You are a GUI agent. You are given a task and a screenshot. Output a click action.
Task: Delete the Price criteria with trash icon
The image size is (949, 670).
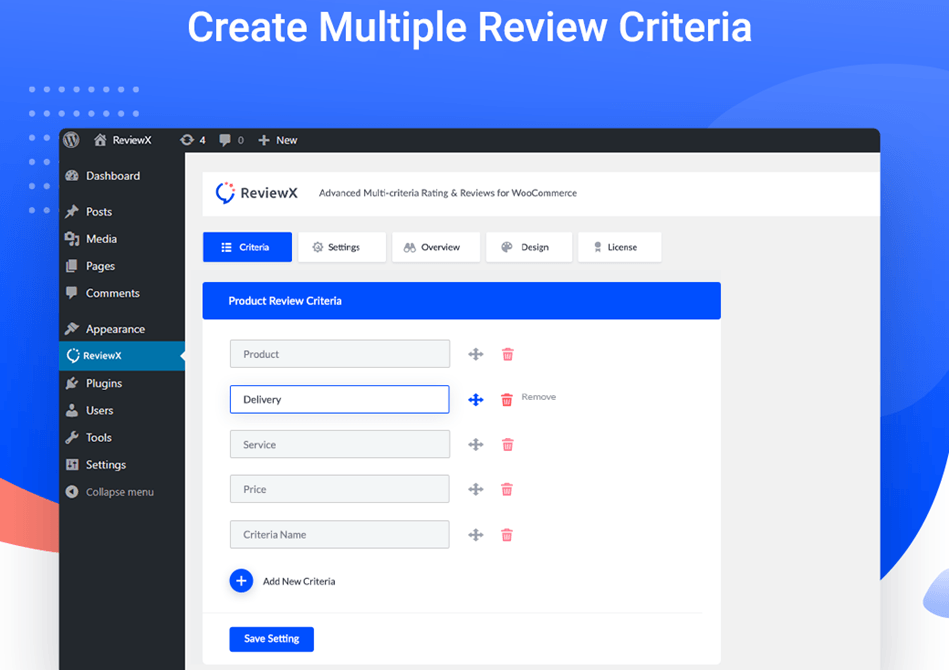507,489
